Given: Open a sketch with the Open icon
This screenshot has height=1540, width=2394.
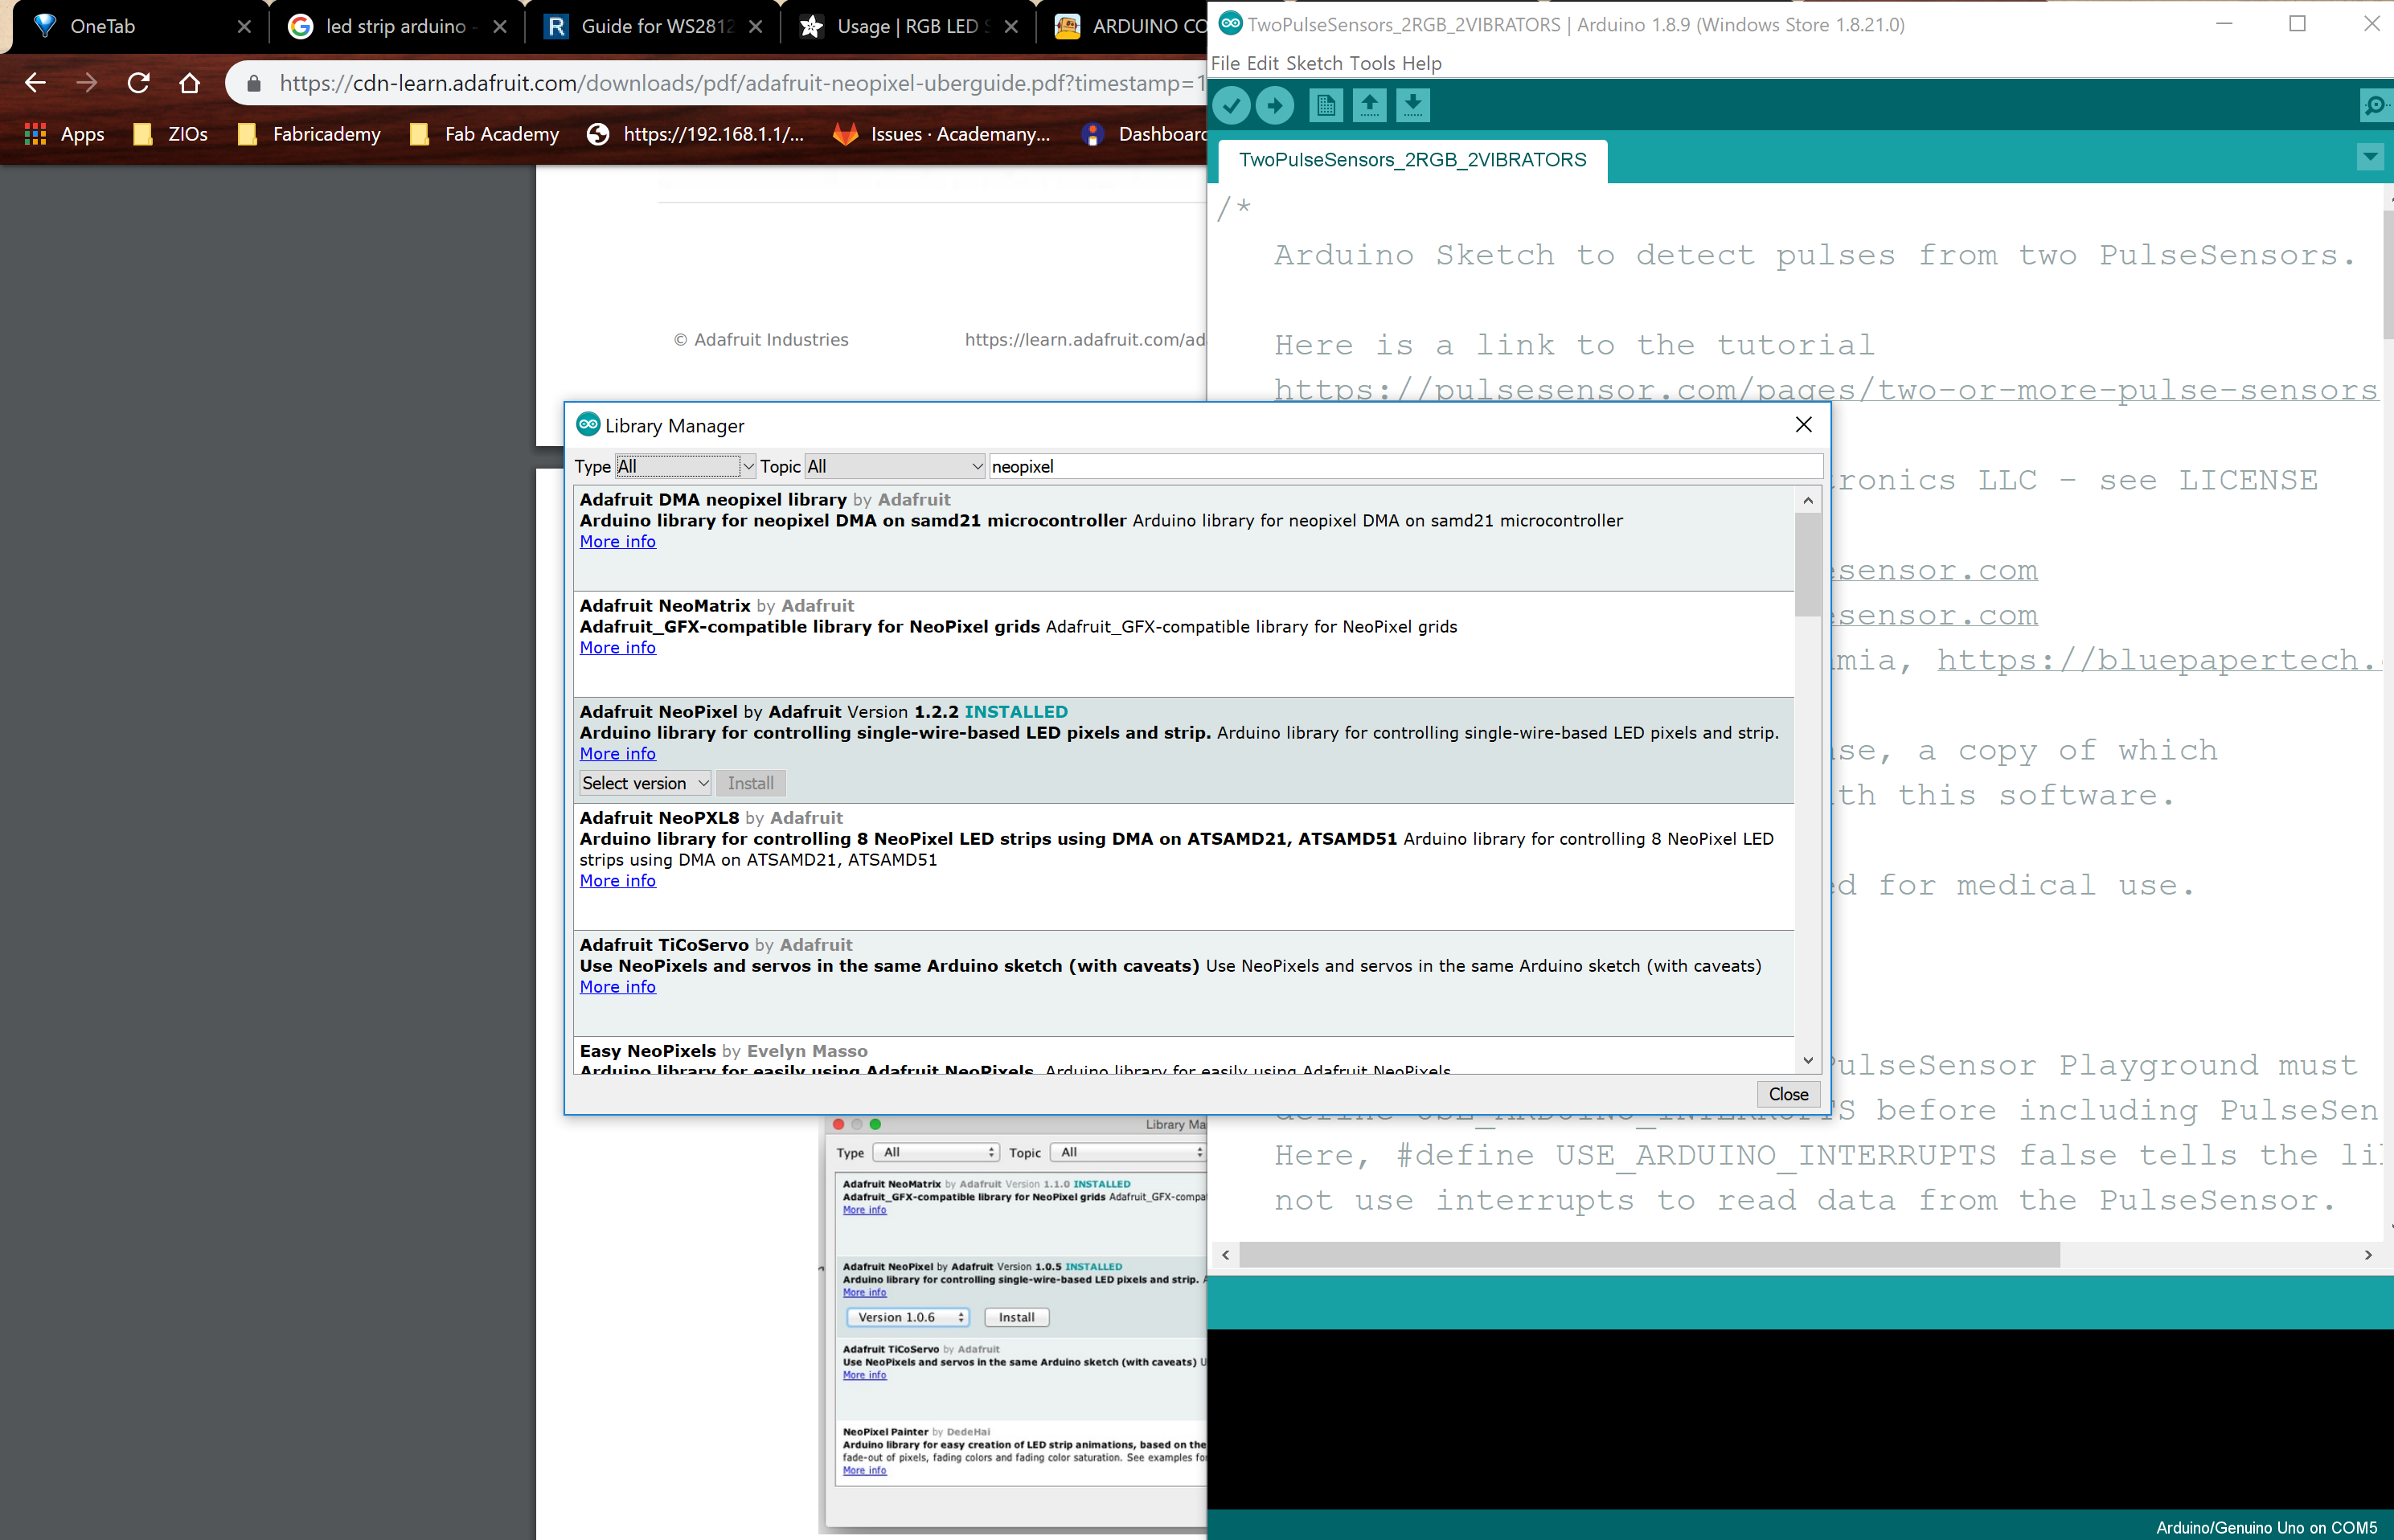Looking at the screenshot, I should pyautogui.click(x=1369, y=105).
